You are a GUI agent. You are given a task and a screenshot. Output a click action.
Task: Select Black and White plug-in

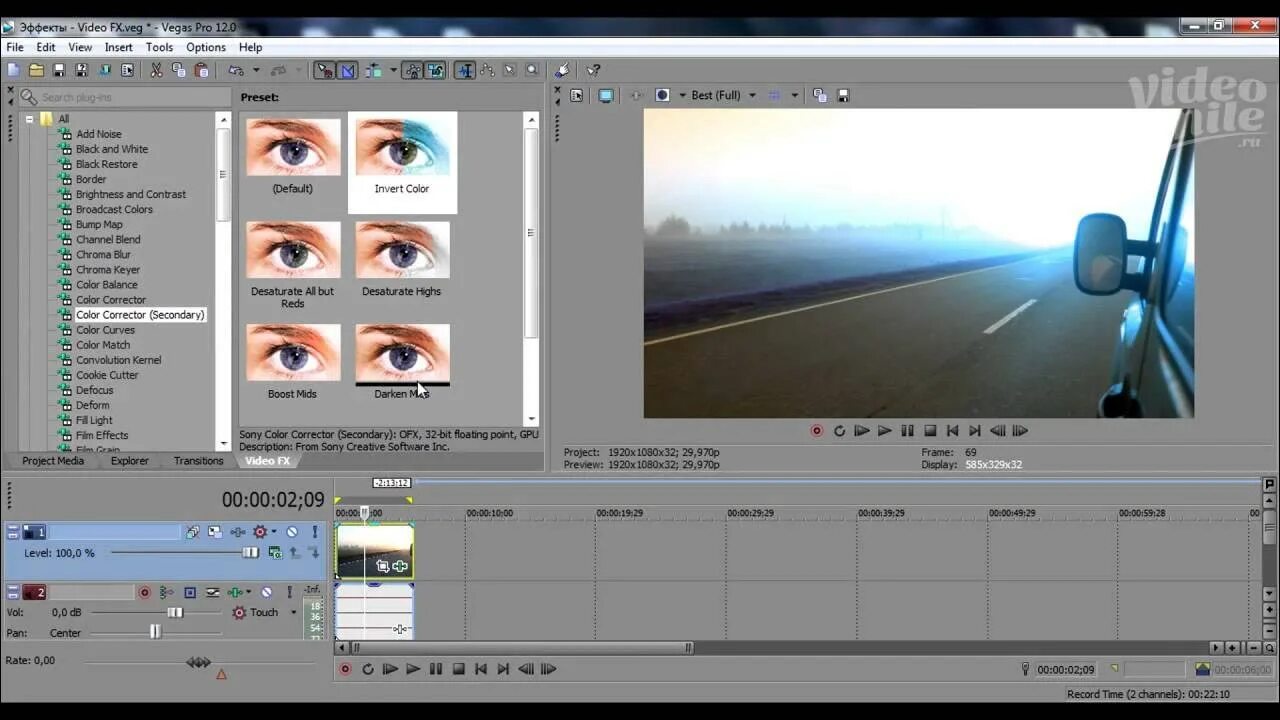(x=112, y=149)
